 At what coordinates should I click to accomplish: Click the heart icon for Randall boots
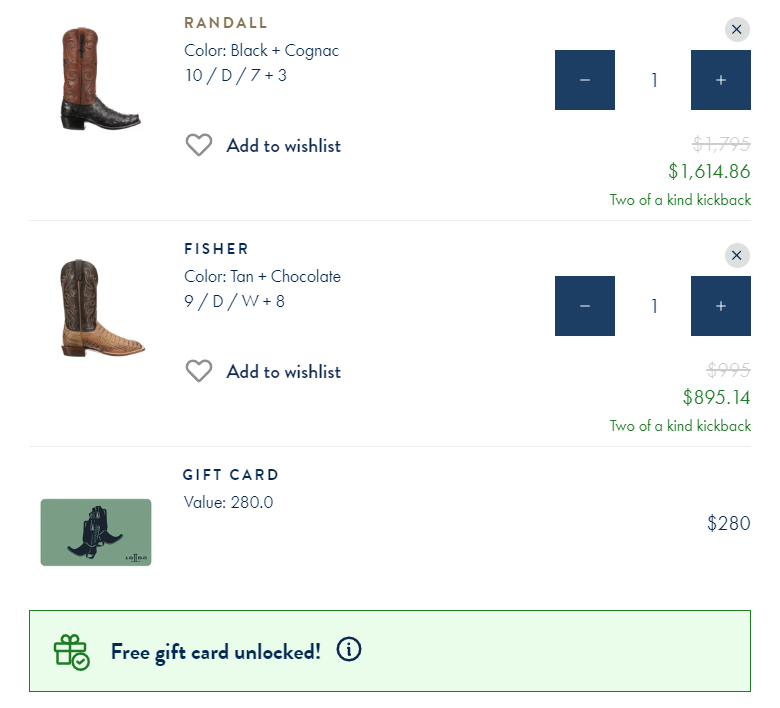click(199, 146)
